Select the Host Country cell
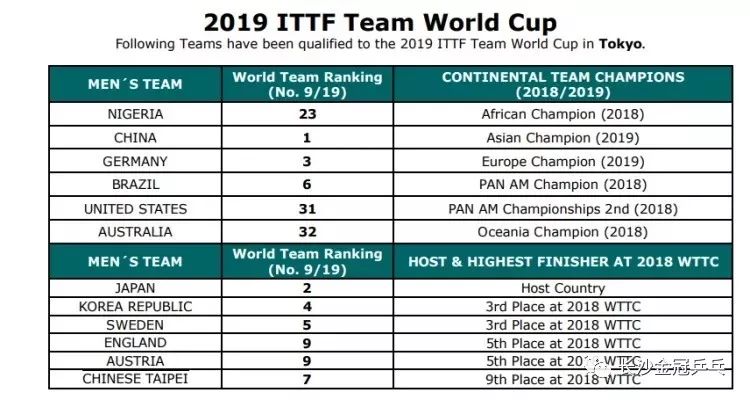 (x=563, y=288)
